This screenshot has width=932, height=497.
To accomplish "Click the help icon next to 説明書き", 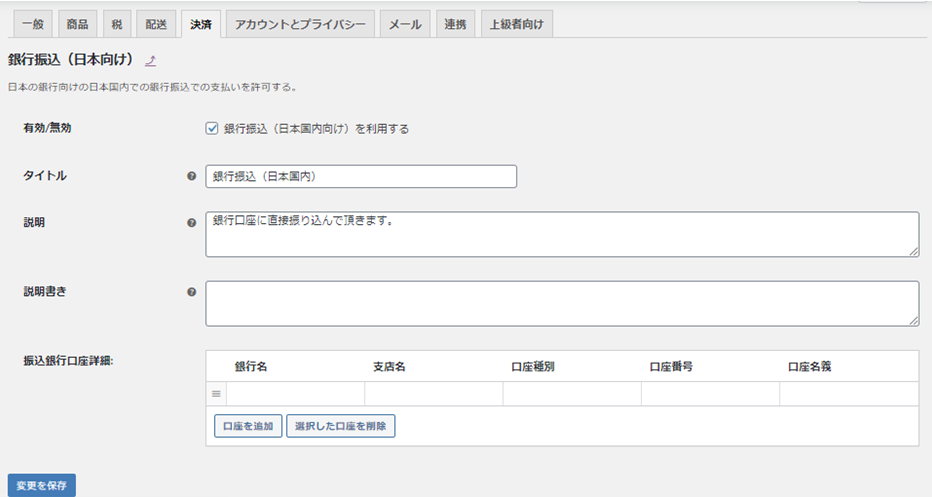I will pos(191,292).
